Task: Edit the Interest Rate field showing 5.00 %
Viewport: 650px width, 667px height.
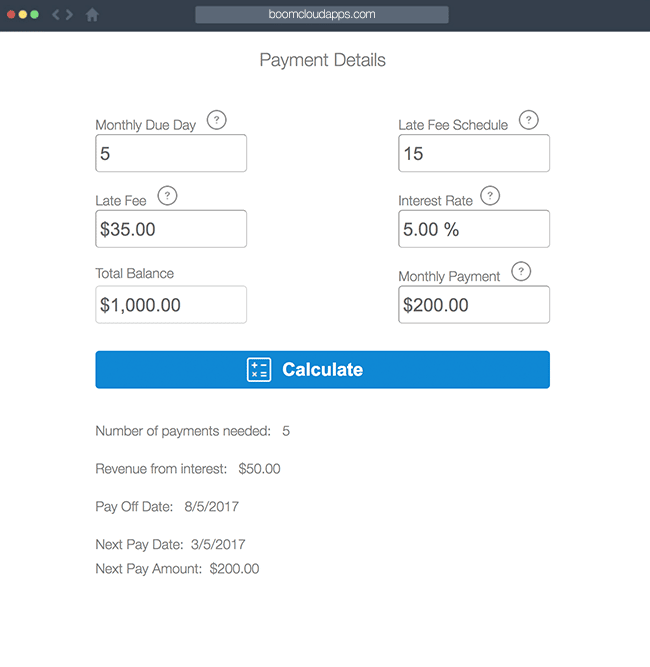Action: (474, 229)
